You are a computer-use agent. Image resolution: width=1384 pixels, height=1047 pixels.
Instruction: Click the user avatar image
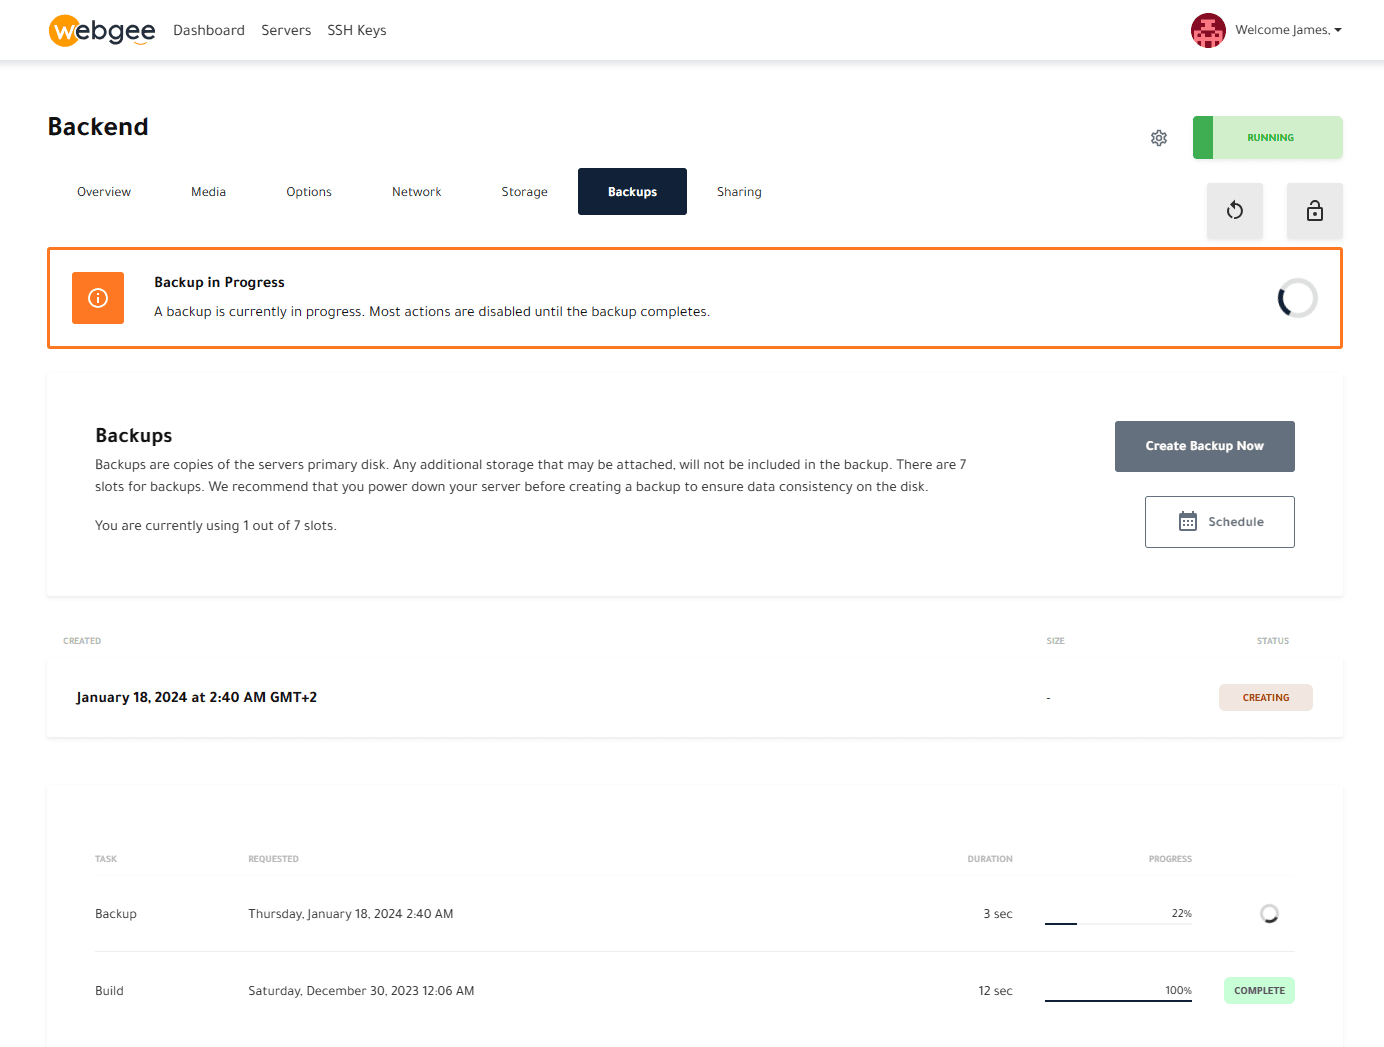[x=1208, y=30]
